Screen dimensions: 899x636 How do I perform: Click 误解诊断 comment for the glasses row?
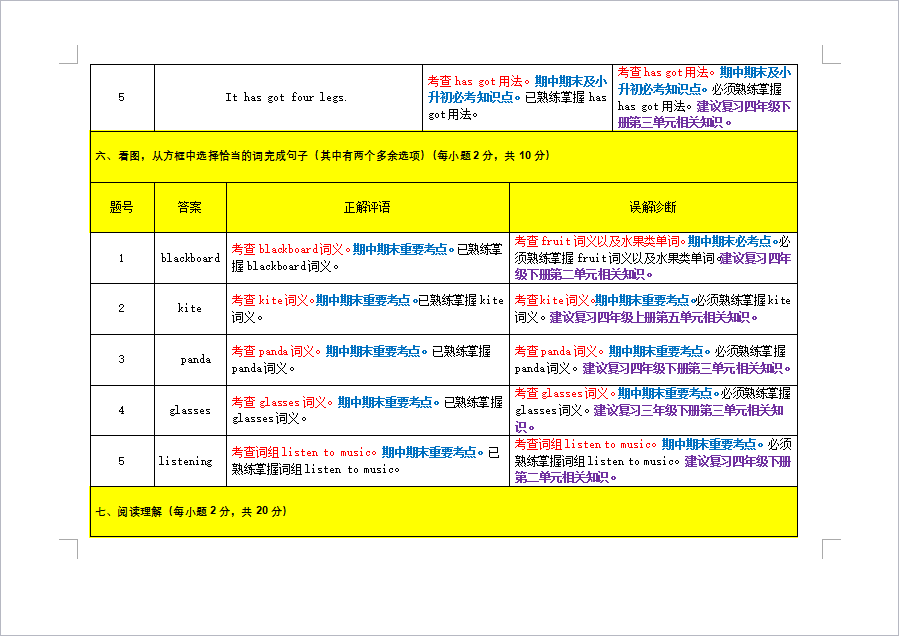click(652, 410)
